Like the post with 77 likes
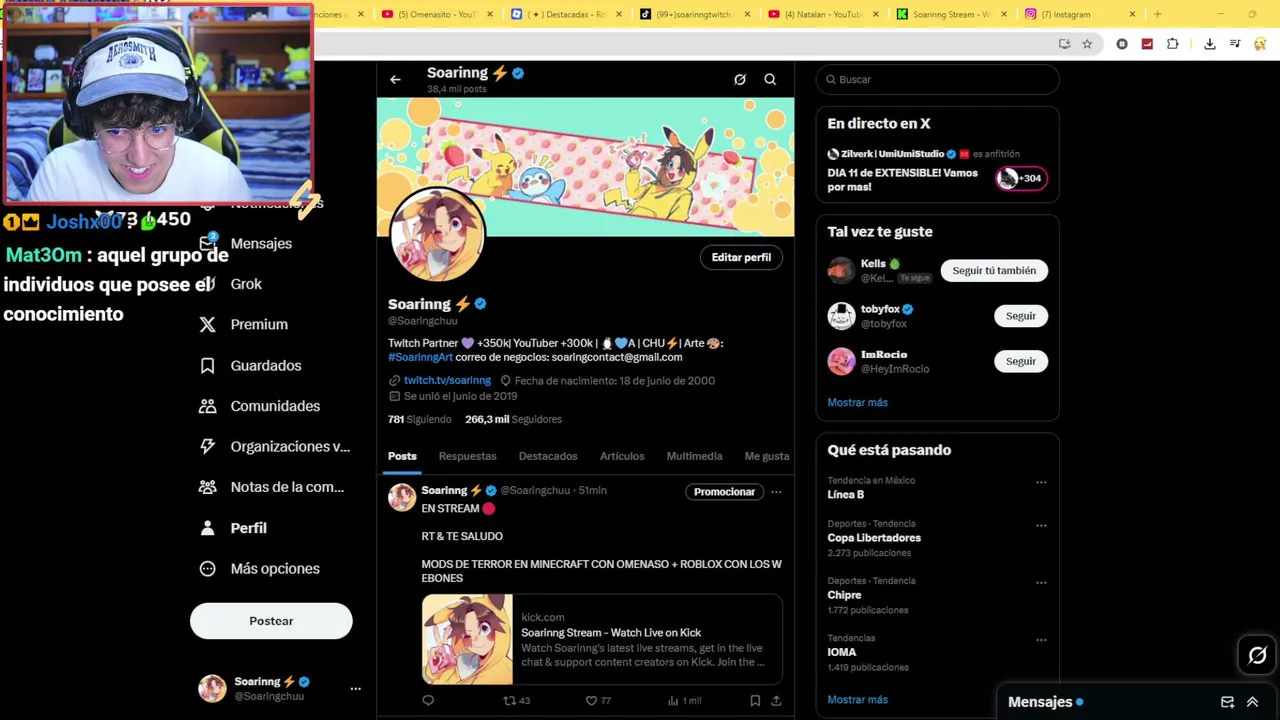Screen dimensions: 1280x720 [598, 700]
